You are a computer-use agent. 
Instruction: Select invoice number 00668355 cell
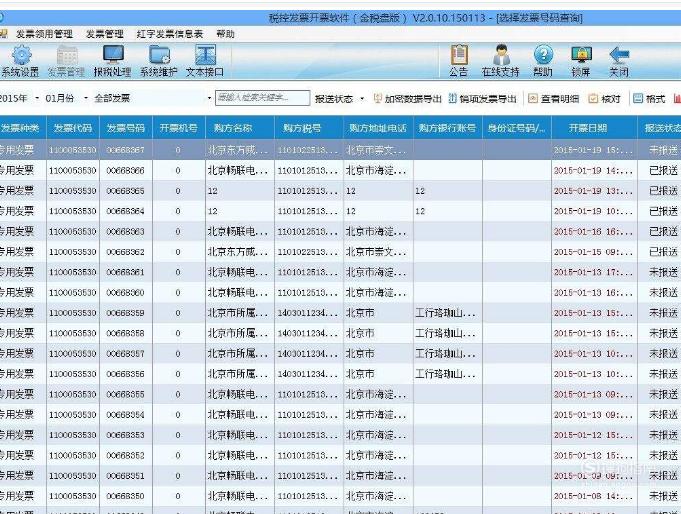(x=126, y=395)
